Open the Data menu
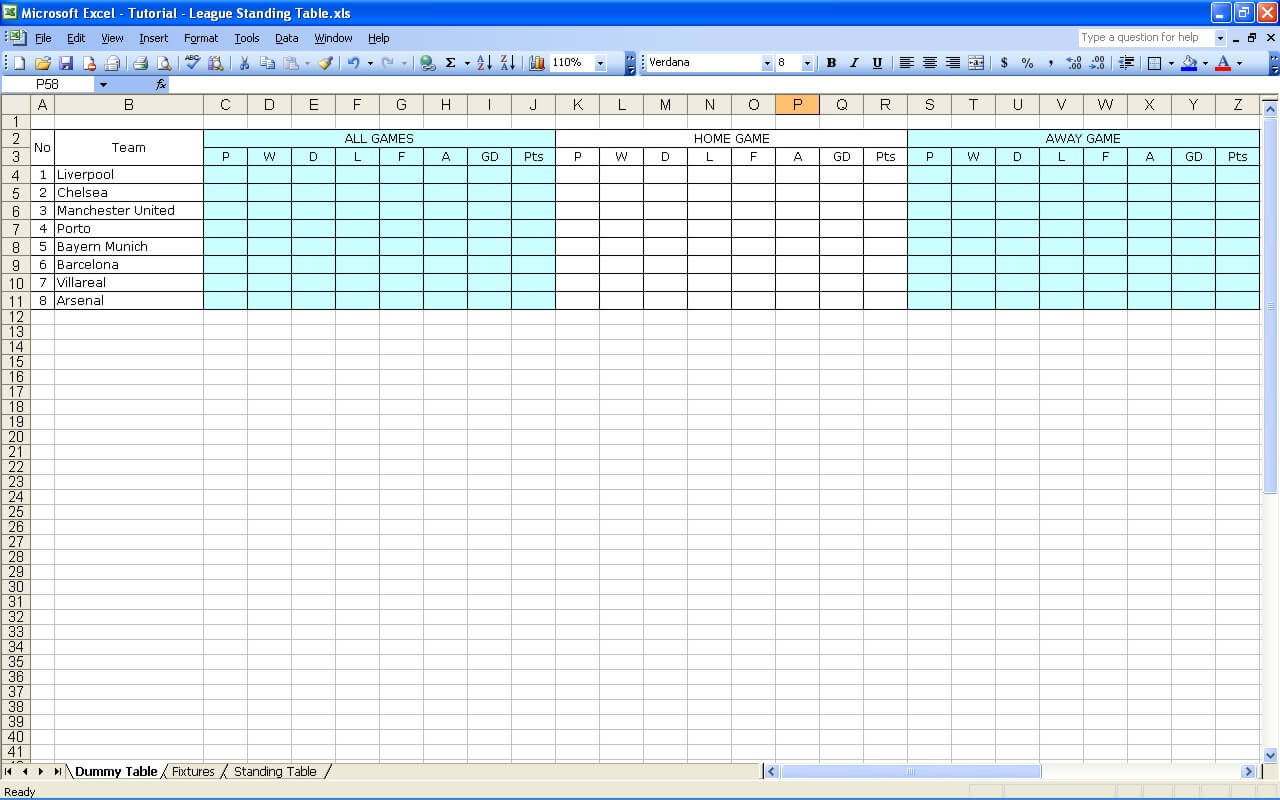 point(287,38)
